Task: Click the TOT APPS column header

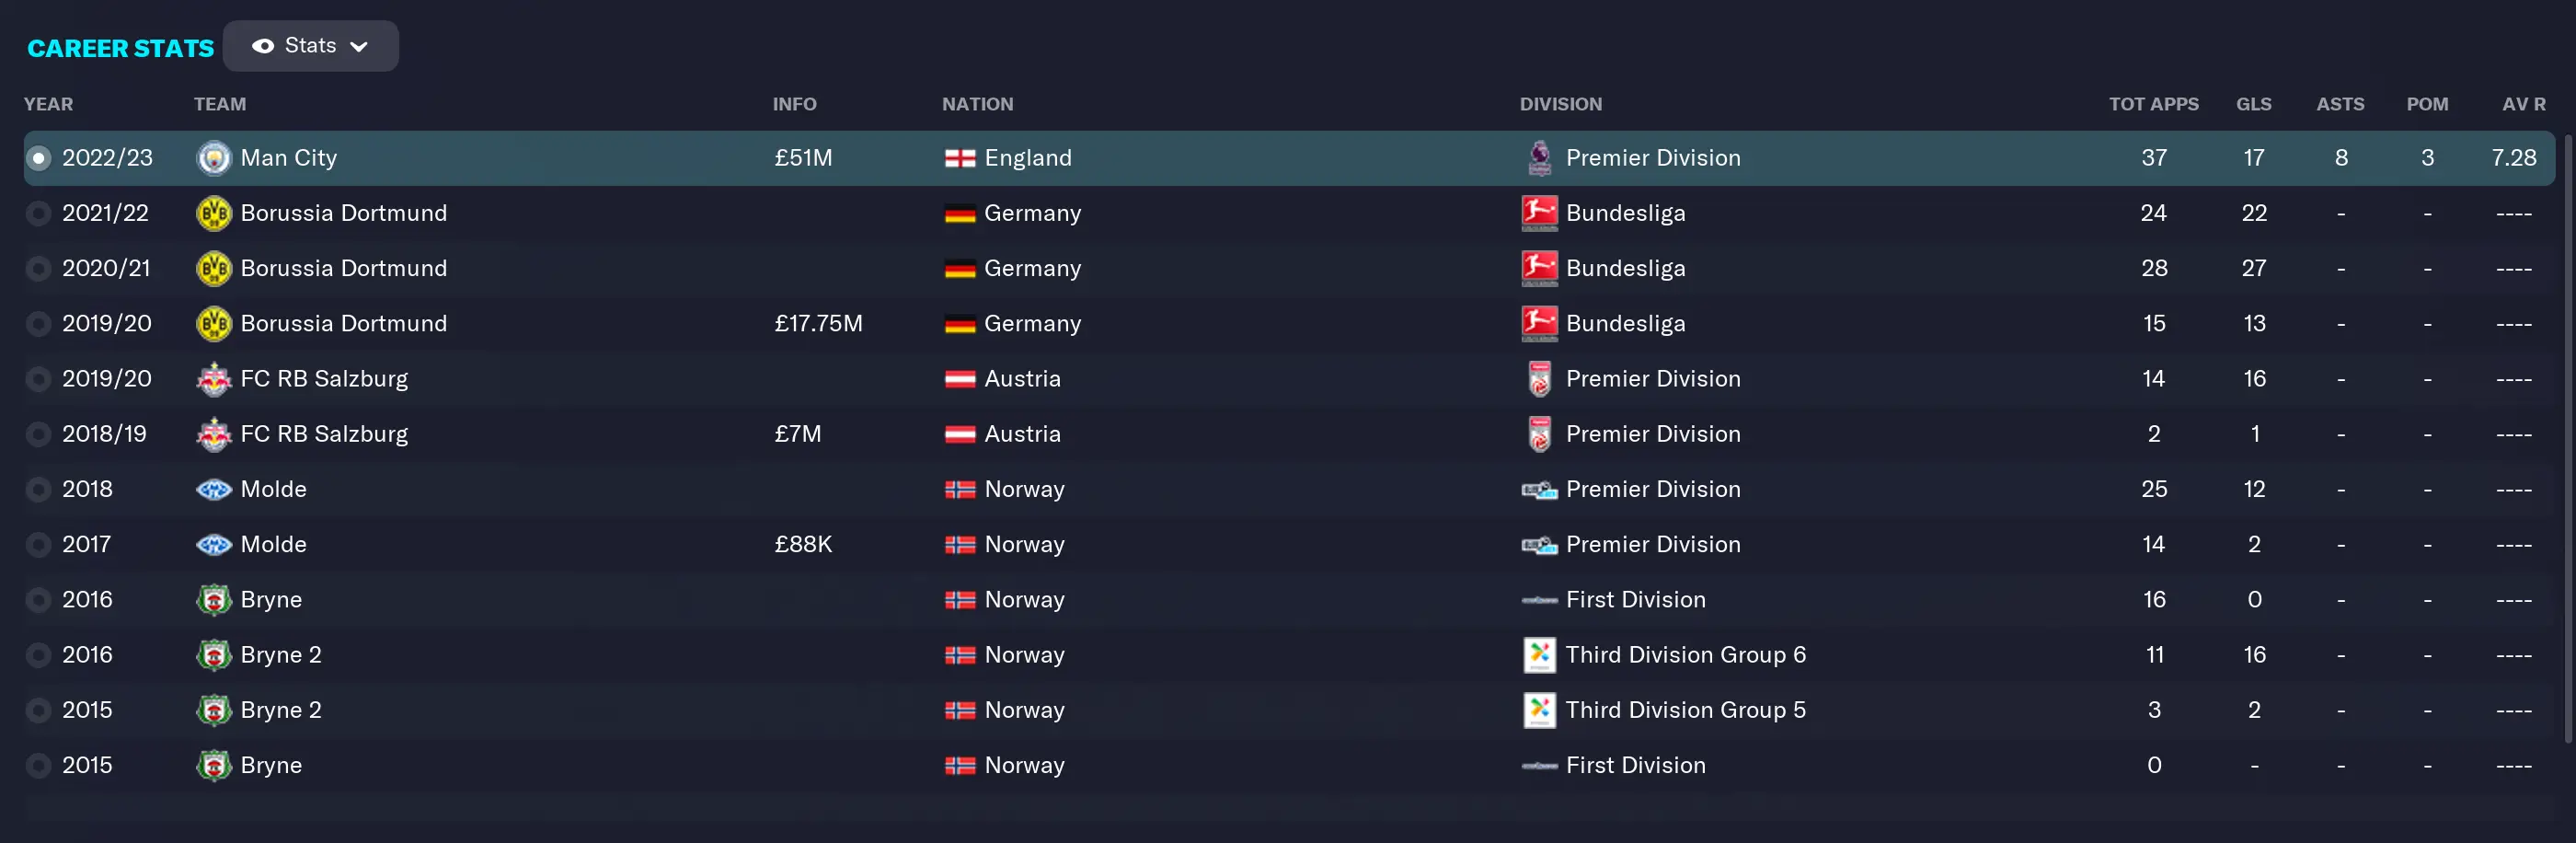Action: (2153, 104)
